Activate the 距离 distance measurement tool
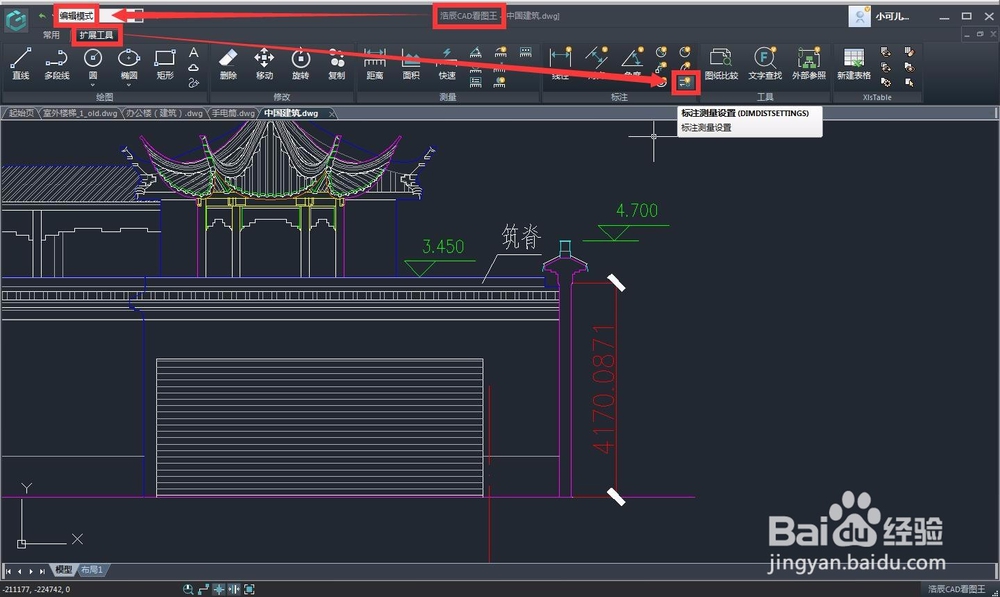The image size is (1000, 597). click(x=375, y=63)
